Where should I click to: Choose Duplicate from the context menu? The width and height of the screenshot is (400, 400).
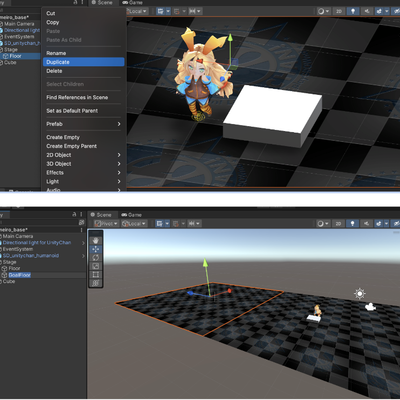point(83,62)
